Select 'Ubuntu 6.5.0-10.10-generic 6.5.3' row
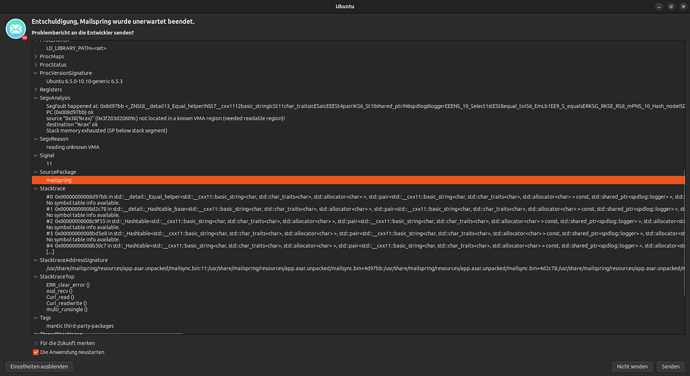Viewport: 690px width, 376px height. pos(84,81)
